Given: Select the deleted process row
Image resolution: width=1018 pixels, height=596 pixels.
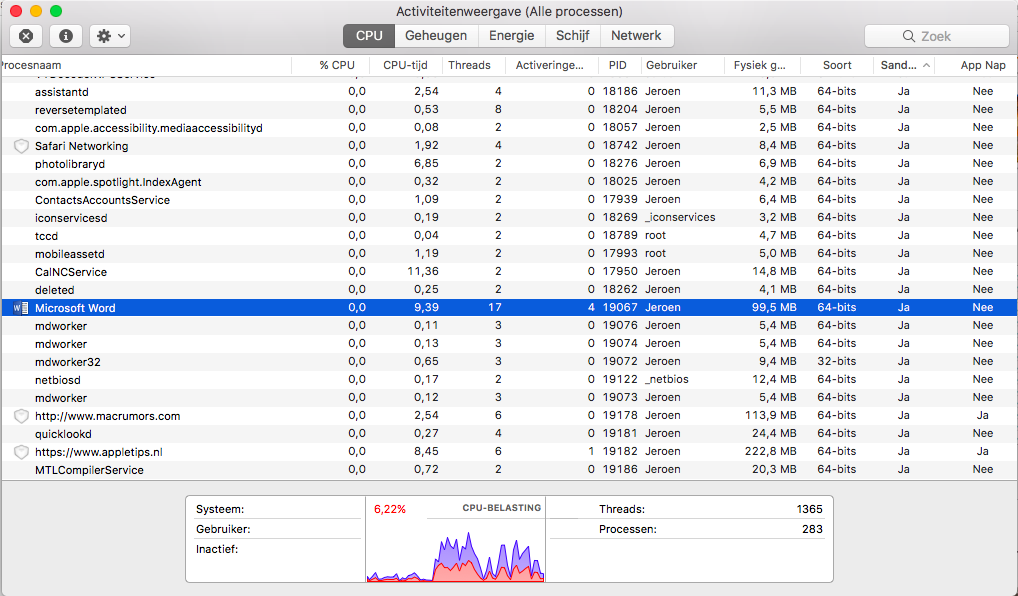Looking at the screenshot, I should (509, 290).
